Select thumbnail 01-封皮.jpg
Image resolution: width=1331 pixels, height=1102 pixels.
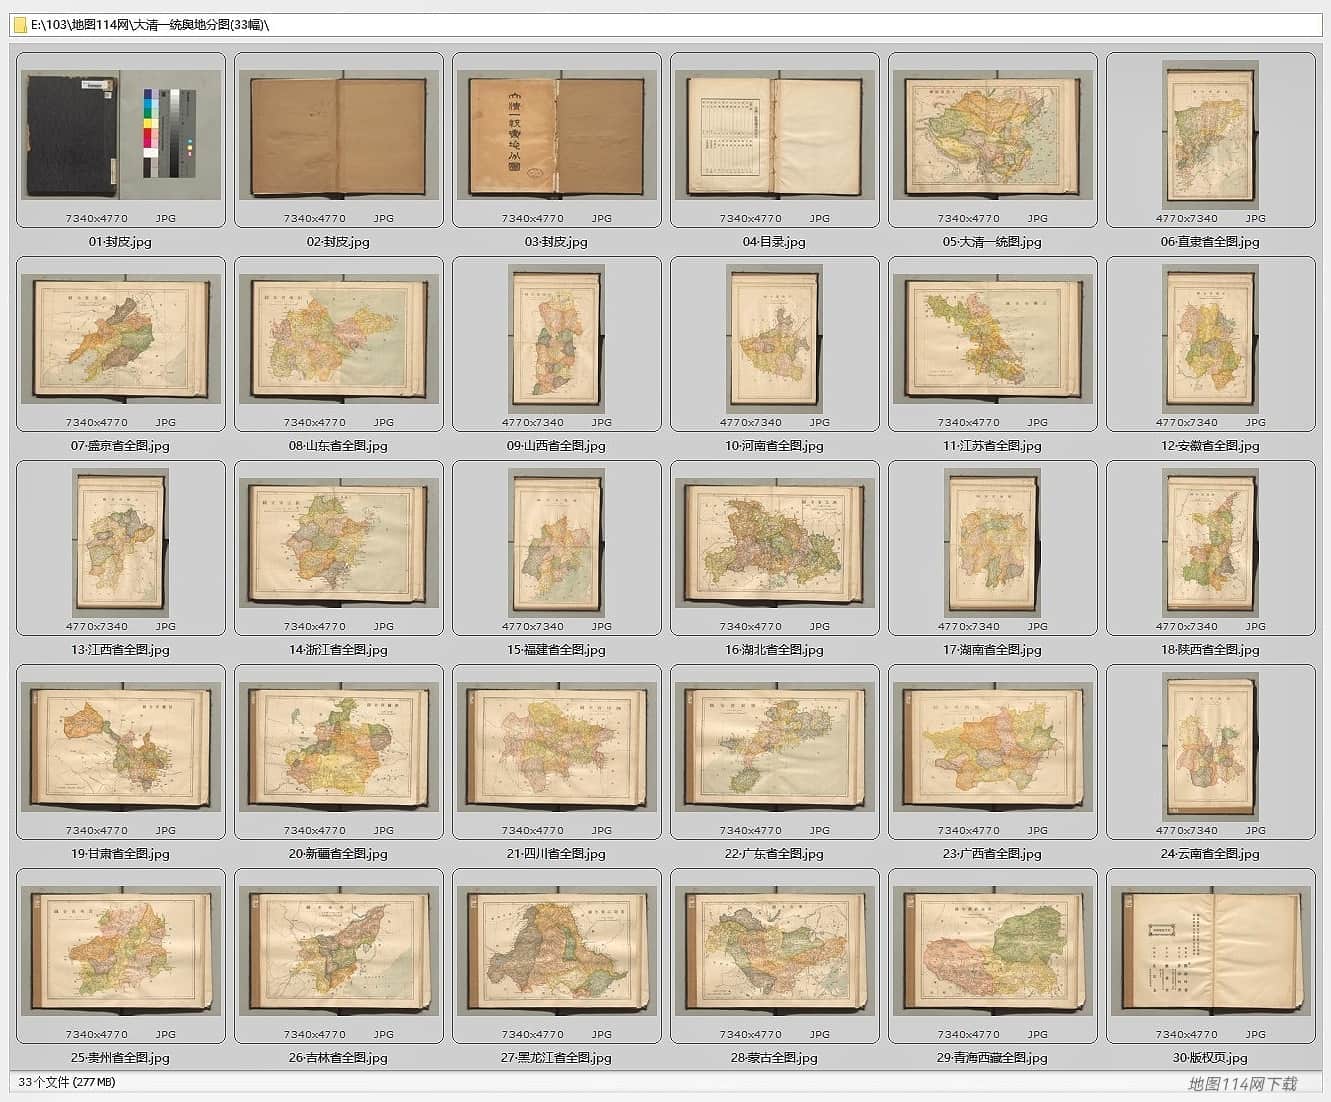click(121, 140)
